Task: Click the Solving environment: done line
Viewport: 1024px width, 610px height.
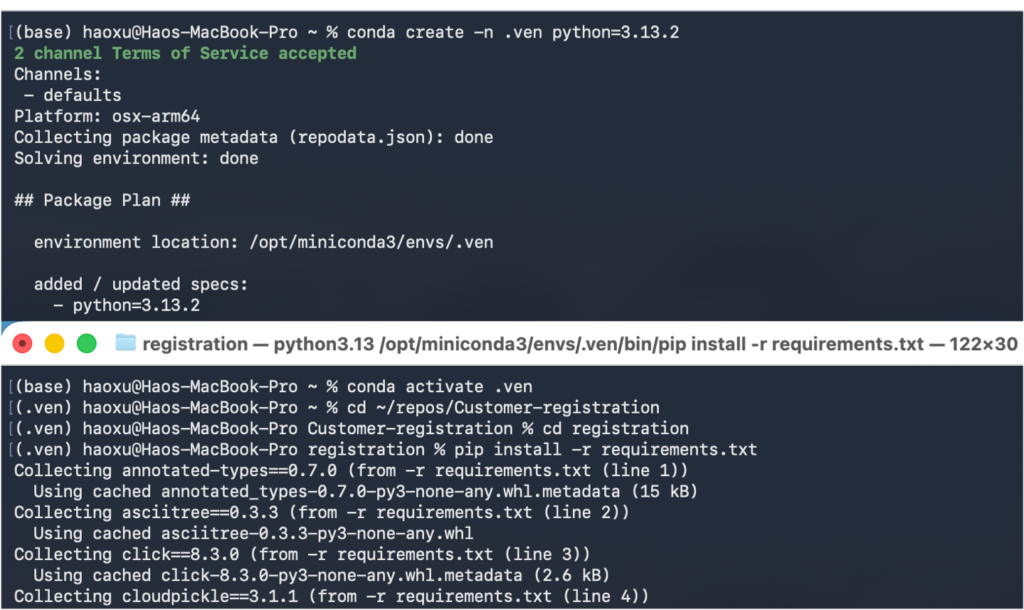Action: 136,158
